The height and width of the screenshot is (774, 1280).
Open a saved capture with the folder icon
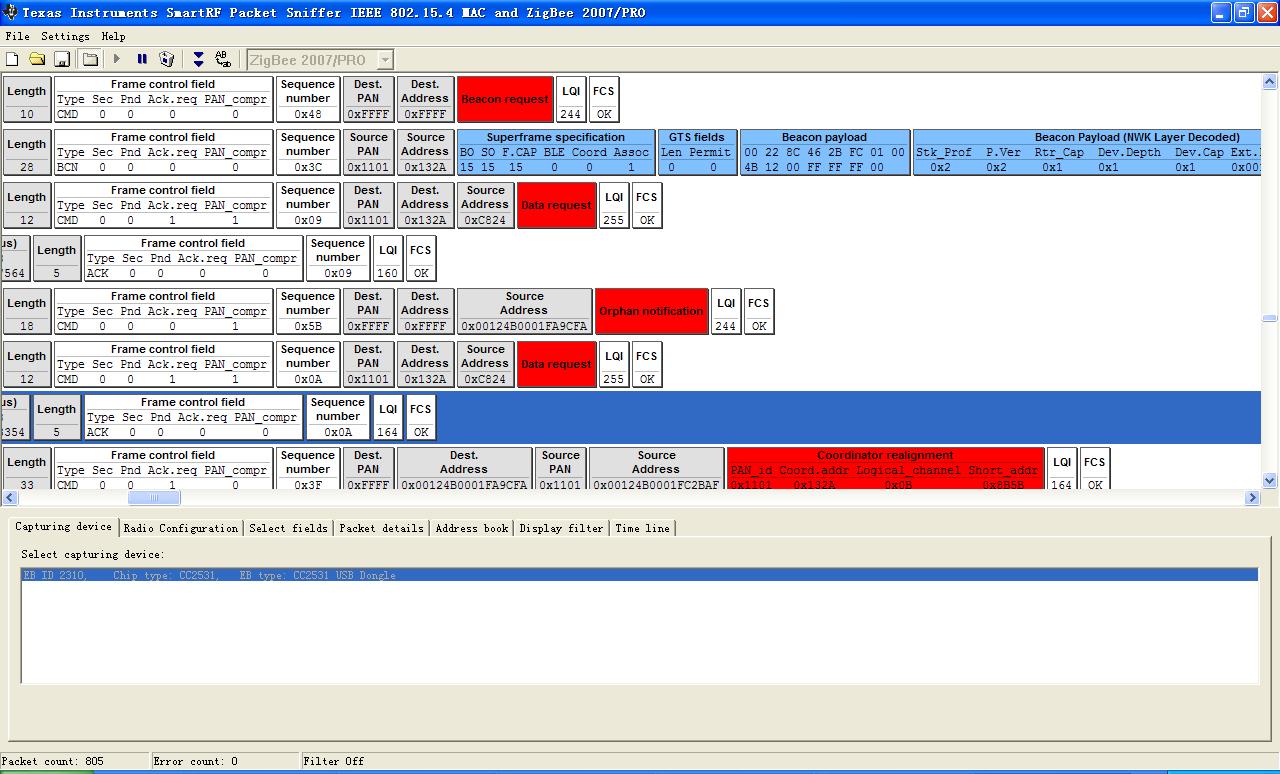tap(37, 60)
